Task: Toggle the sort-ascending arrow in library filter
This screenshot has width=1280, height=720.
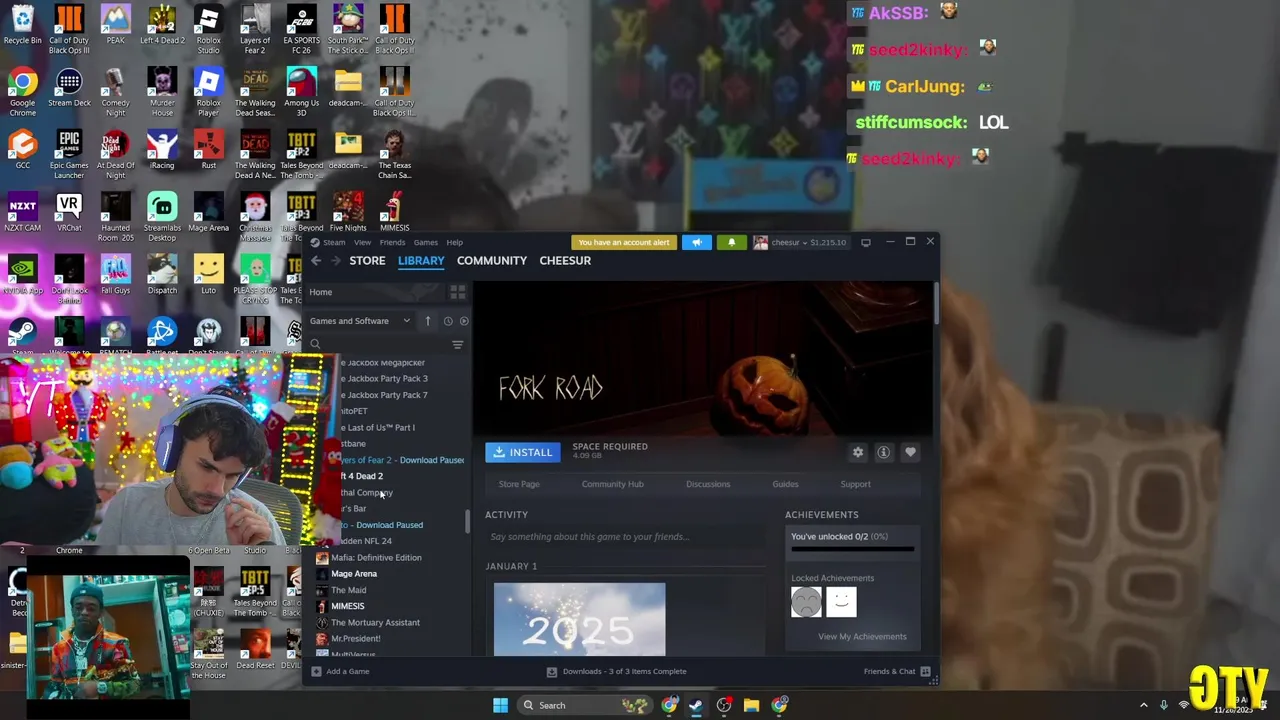Action: [427, 321]
